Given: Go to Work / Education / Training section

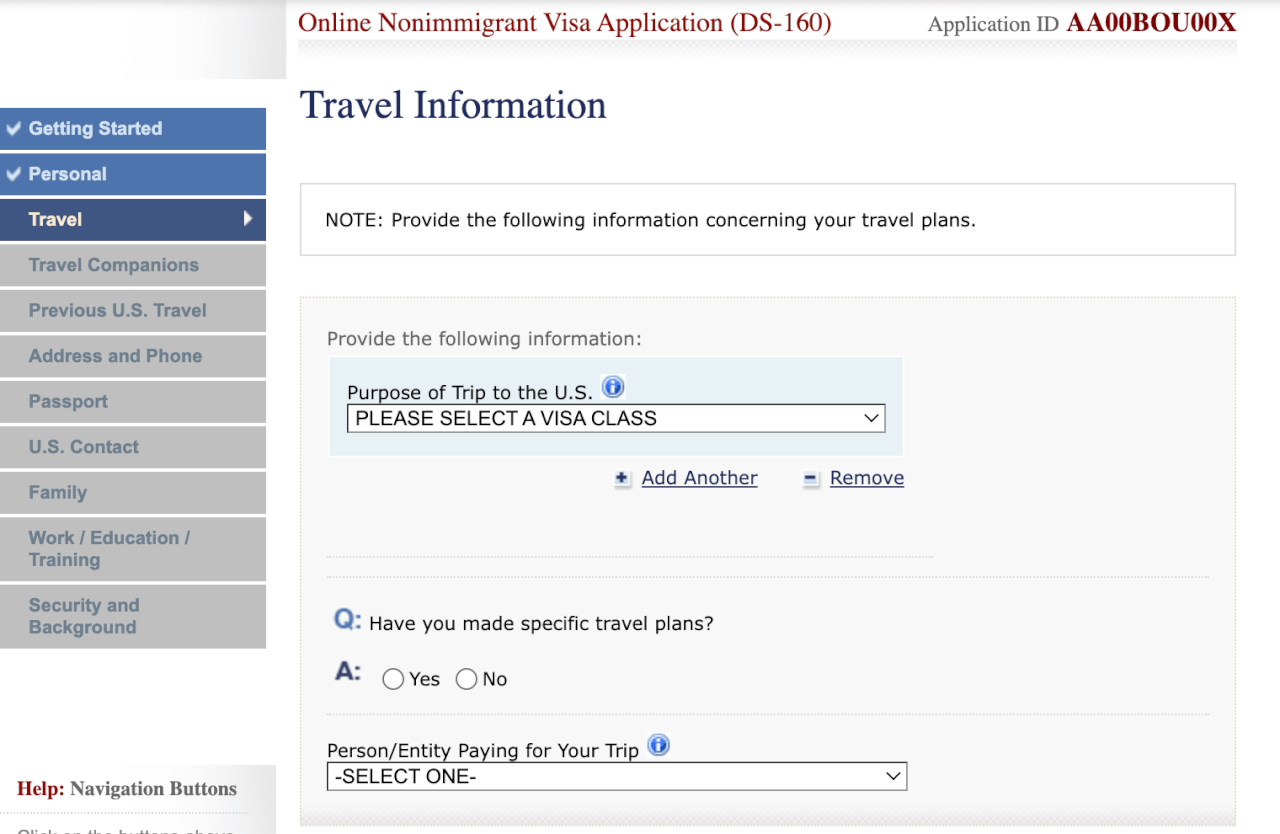Looking at the screenshot, I should (109, 549).
